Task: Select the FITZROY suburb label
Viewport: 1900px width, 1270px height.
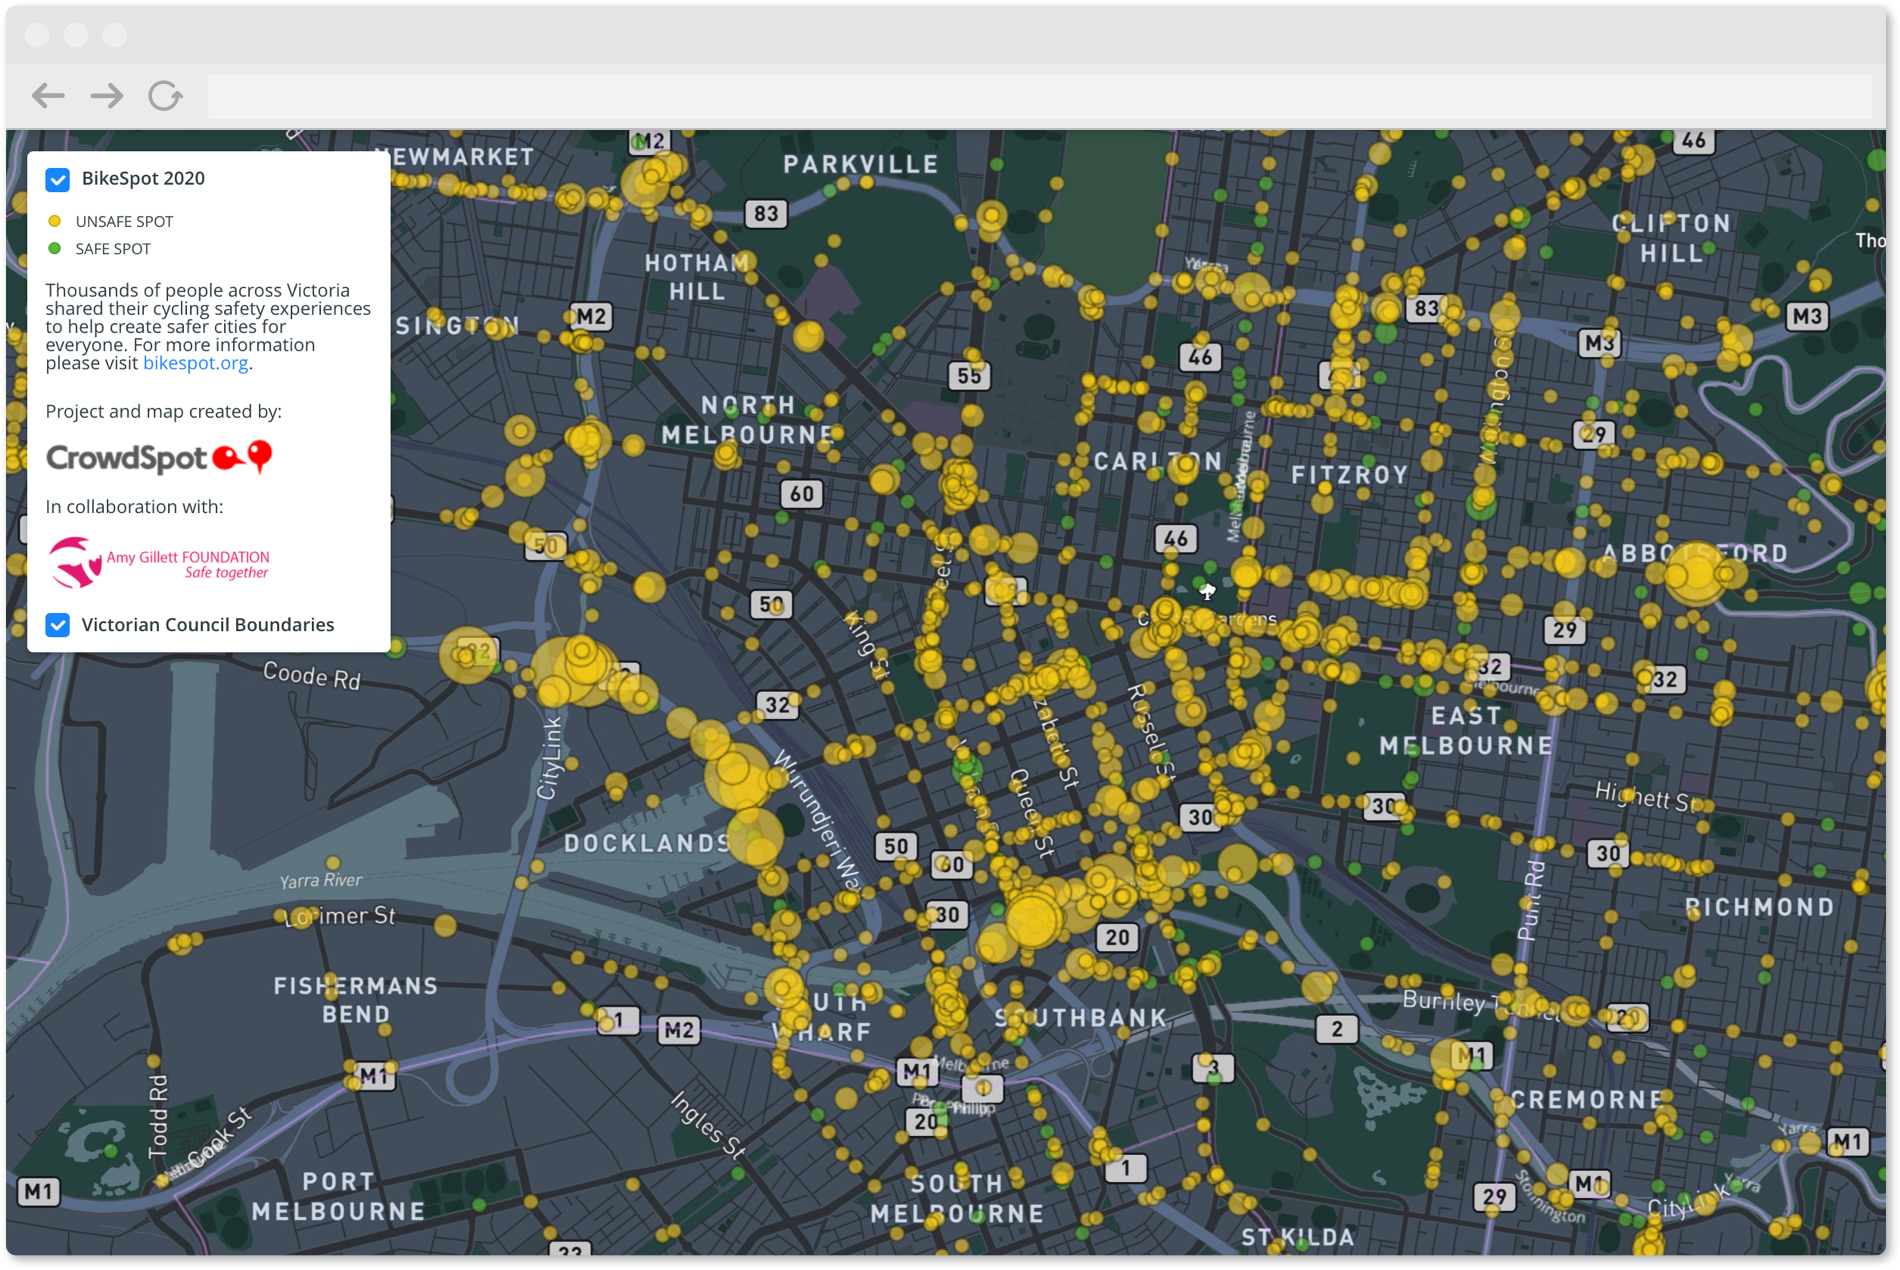Action: tap(1350, 475)
